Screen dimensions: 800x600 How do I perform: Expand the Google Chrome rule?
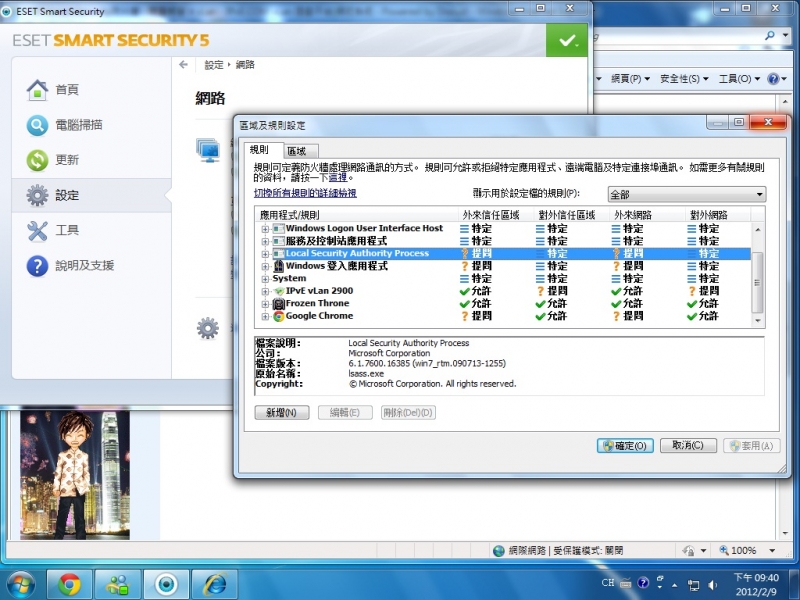265,316
